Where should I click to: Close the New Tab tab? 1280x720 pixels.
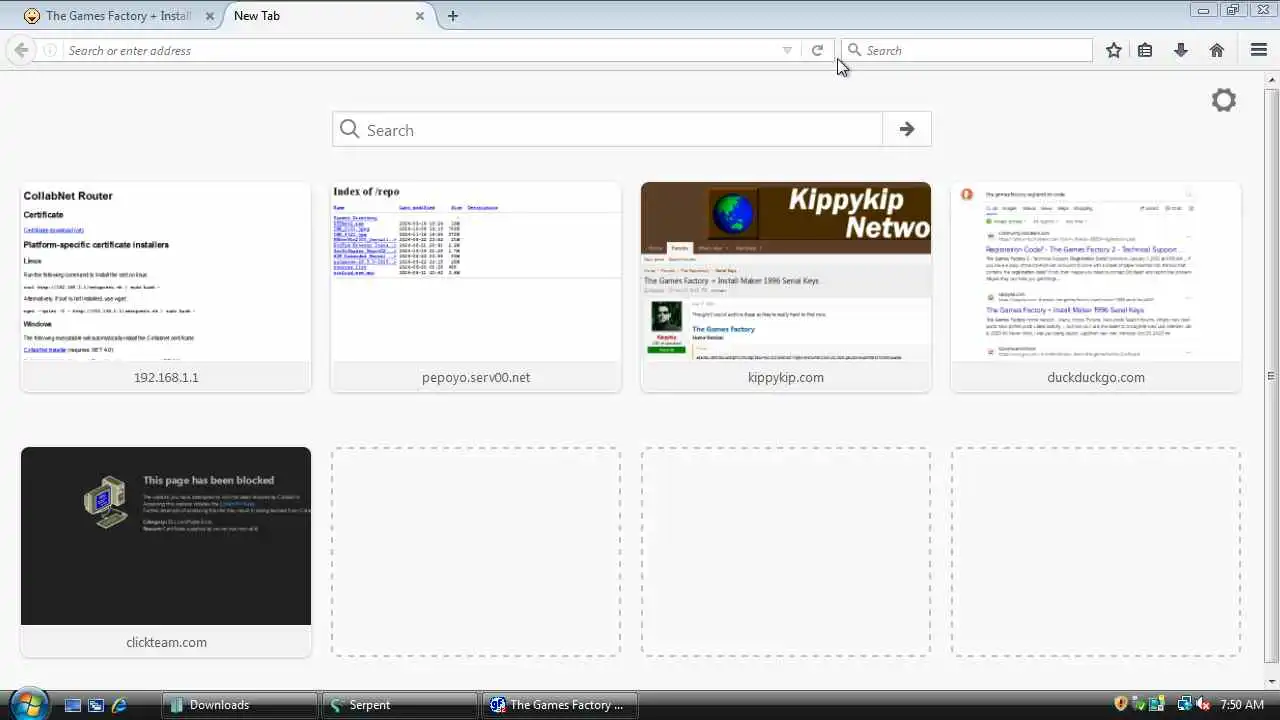[420, 16]
